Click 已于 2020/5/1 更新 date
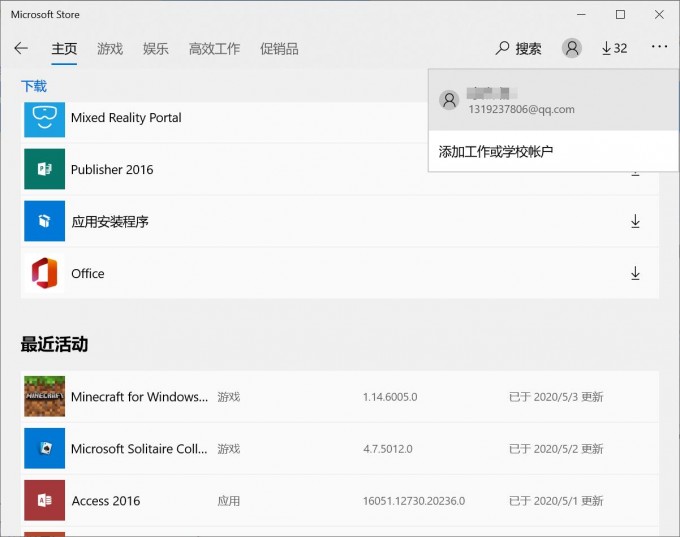Viewport: 680px width, 537px height. (x=556, y=501)
